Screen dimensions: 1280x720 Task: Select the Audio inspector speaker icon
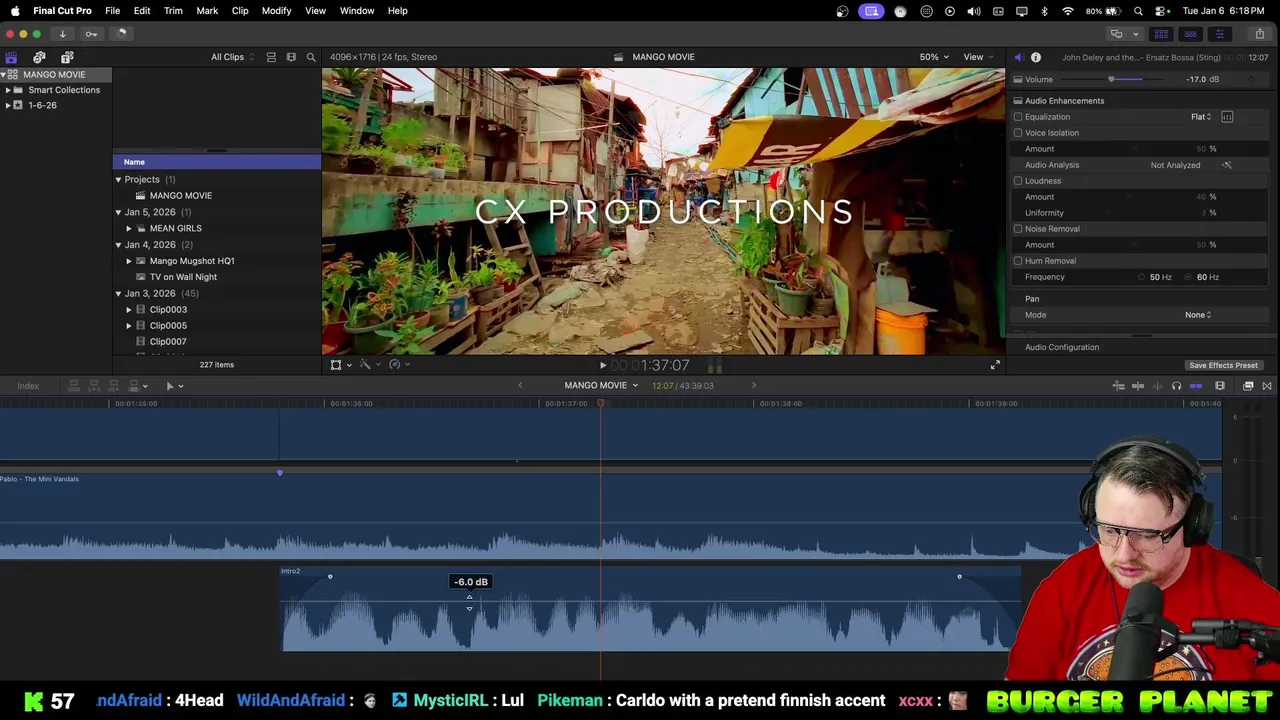tap(1018, 57)
